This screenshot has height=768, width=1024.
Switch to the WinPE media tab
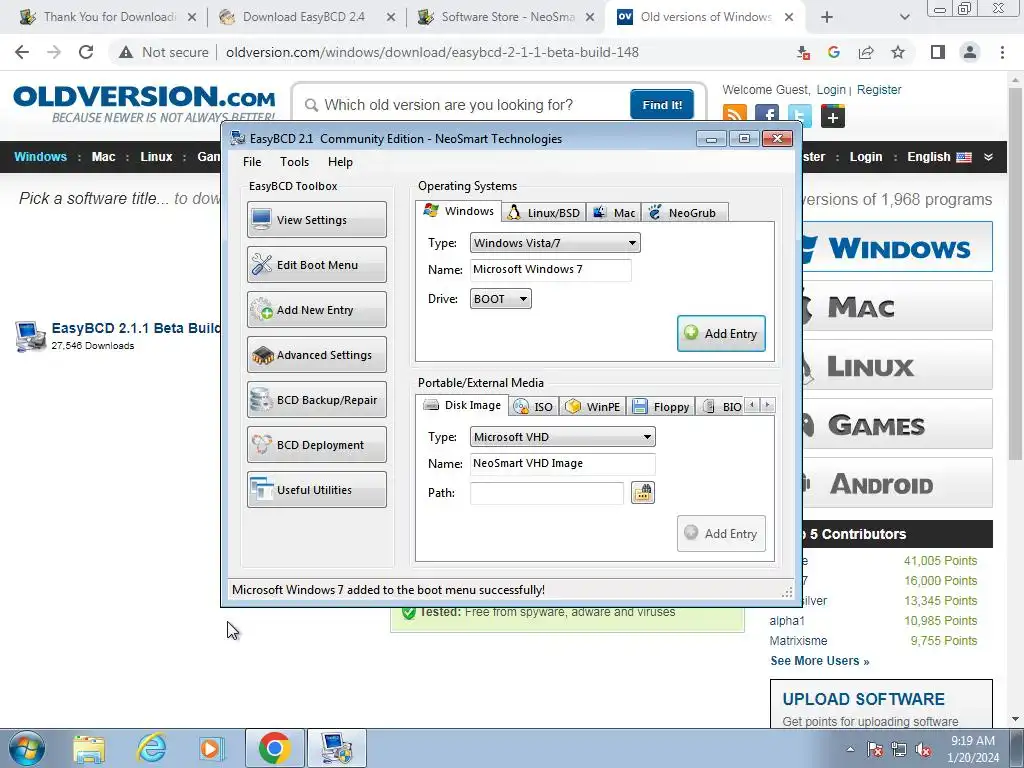coord(593,406)
